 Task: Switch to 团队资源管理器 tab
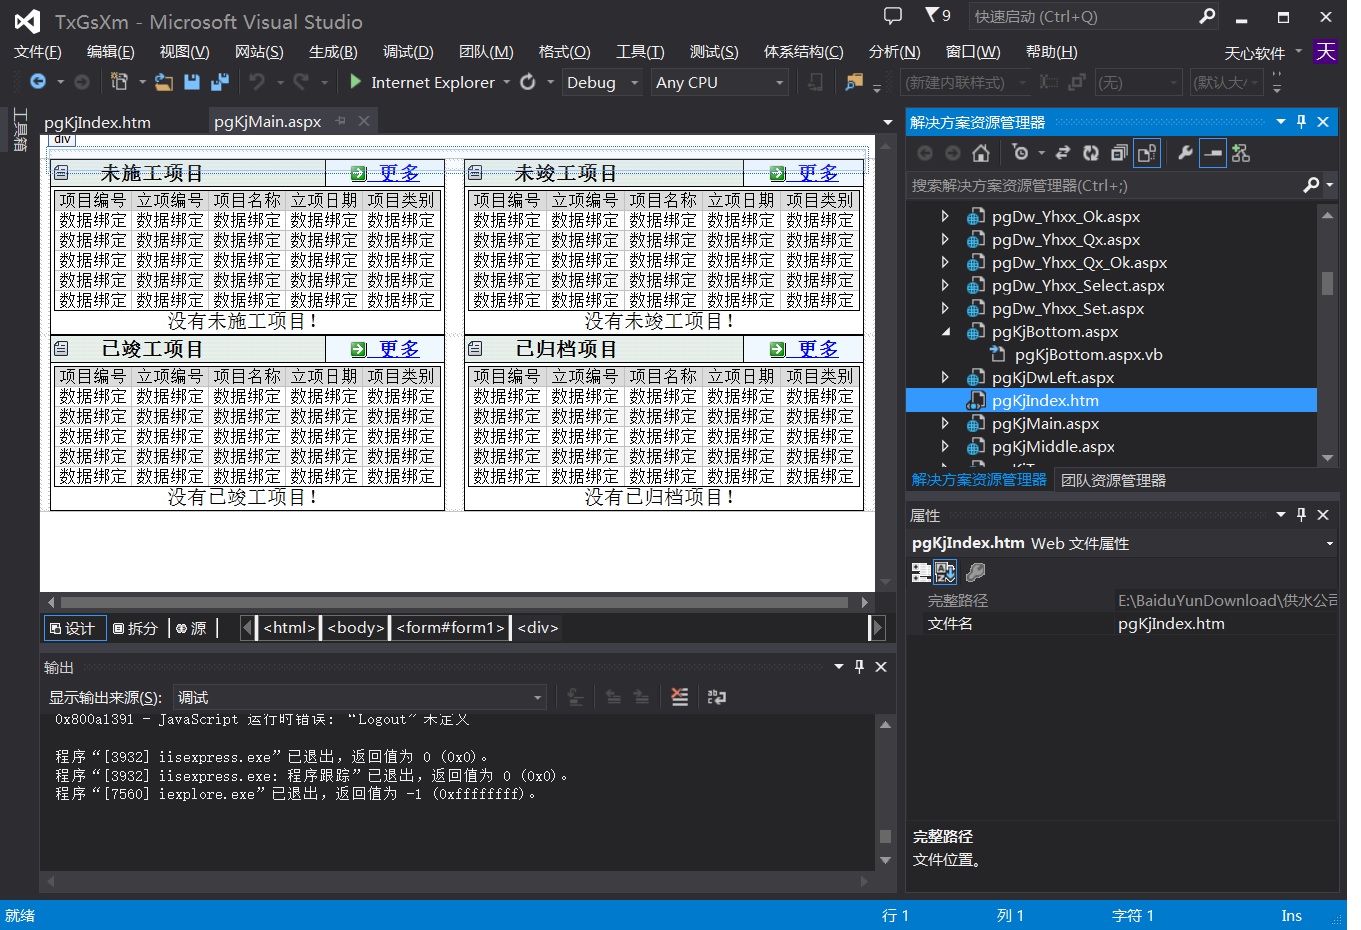click(x=1113, y=480)
